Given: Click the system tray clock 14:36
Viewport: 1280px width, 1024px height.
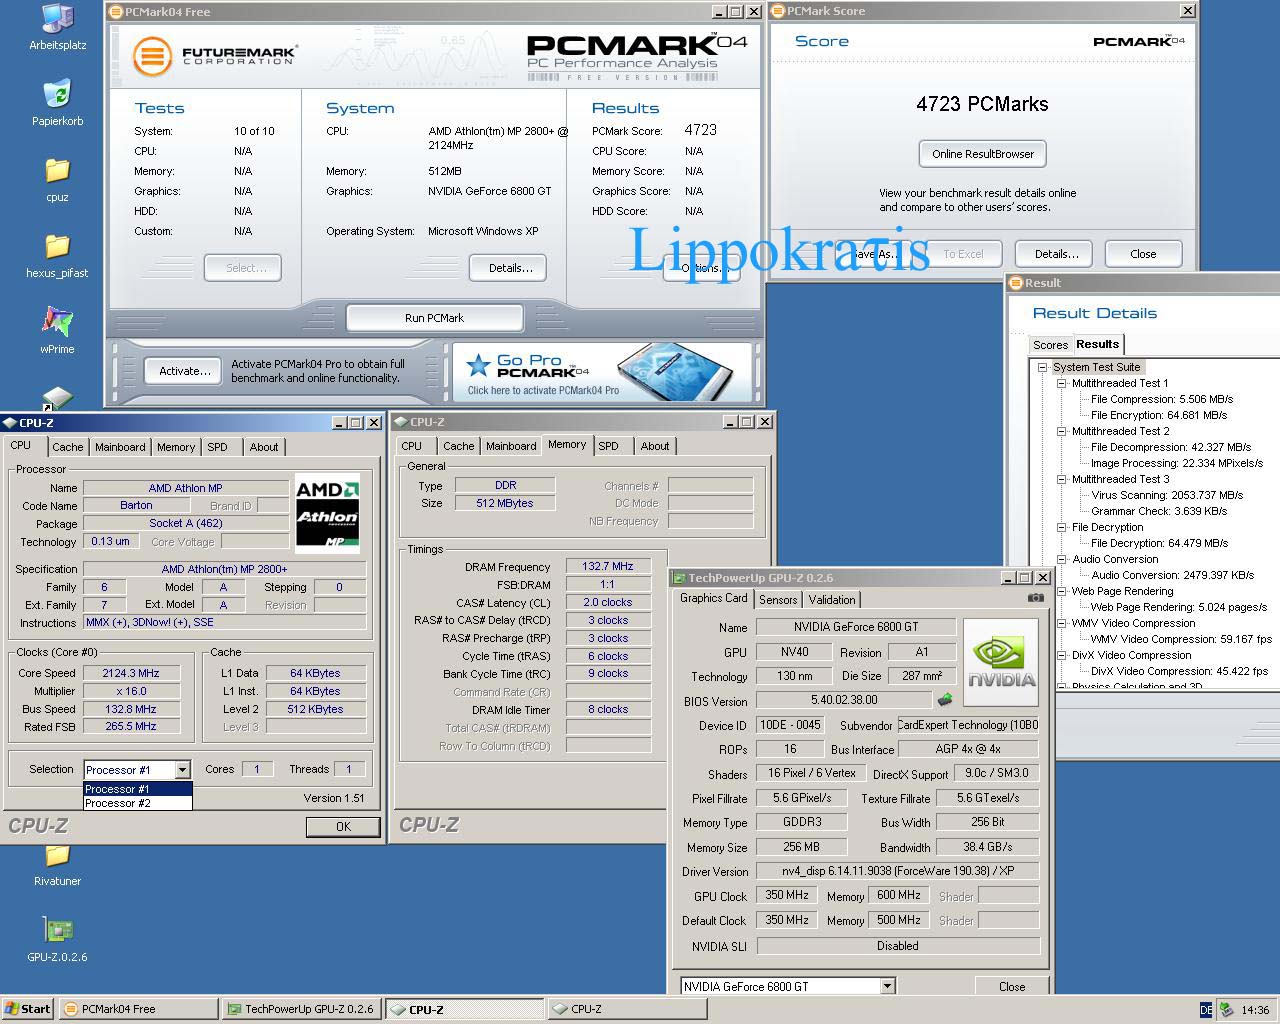Looking at the screenshot, I should point(1254,1010).
